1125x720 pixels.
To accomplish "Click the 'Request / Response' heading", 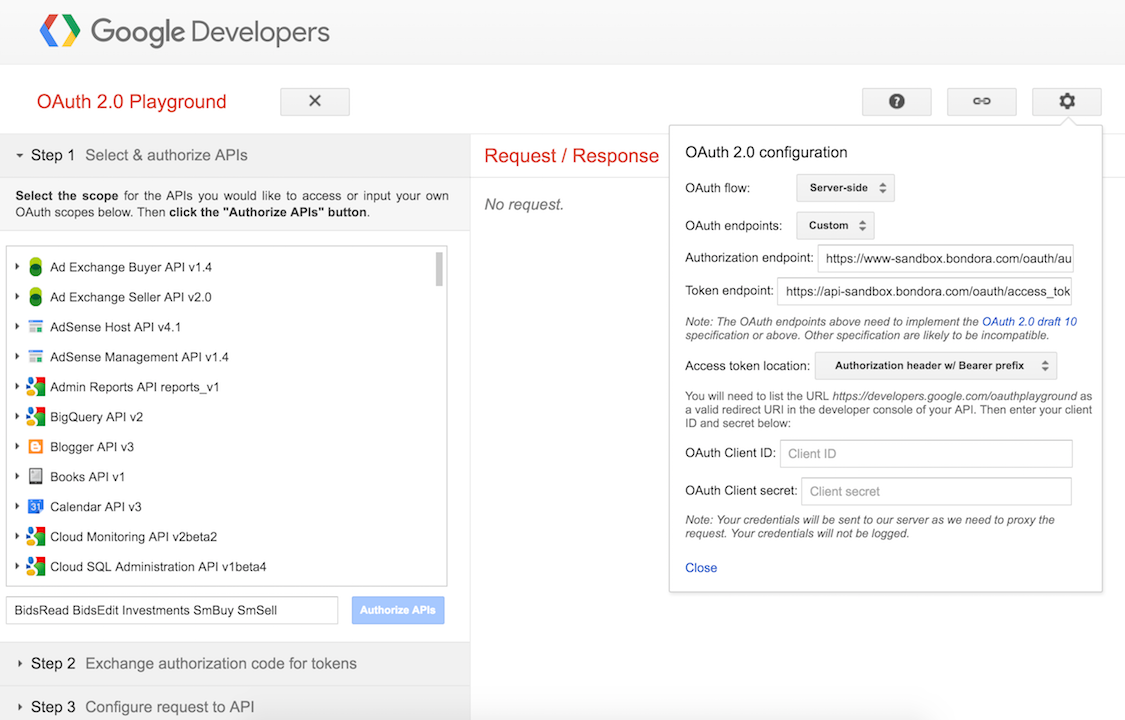I will (572, 156).
